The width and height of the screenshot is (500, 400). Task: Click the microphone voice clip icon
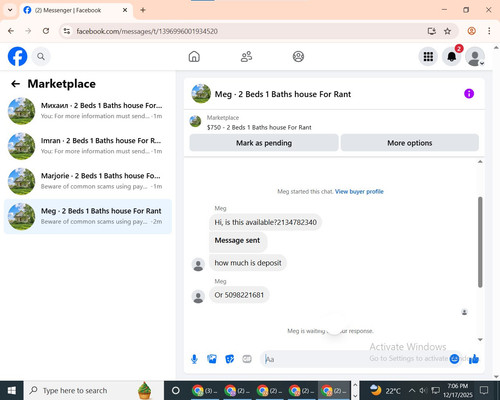pos(194,359)
